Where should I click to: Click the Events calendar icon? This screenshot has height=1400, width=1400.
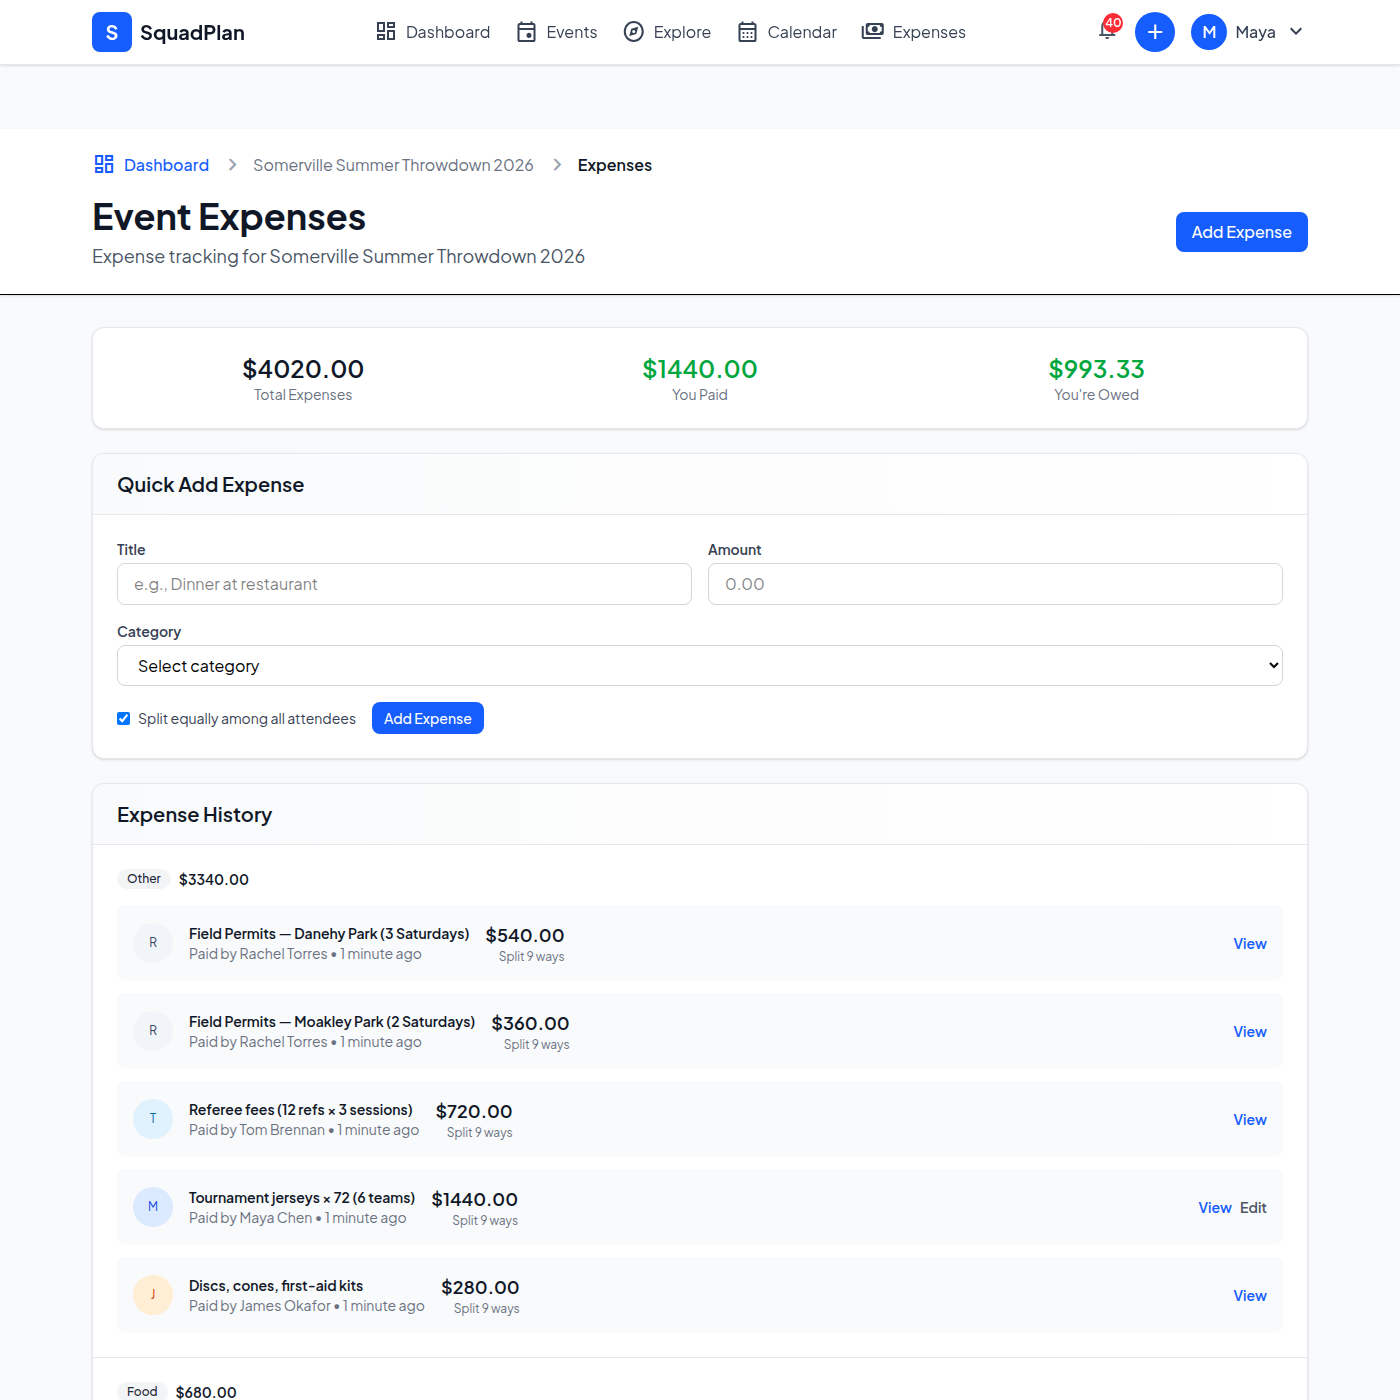click(x=526, y=31)
